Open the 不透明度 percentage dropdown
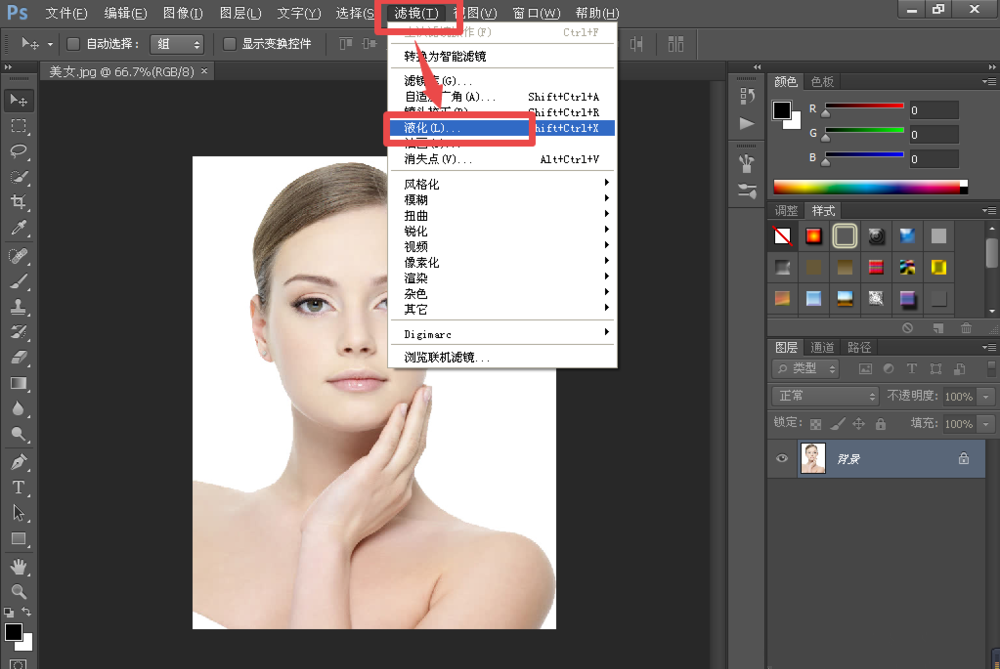 pyautogui.click(x=985, y=397)
